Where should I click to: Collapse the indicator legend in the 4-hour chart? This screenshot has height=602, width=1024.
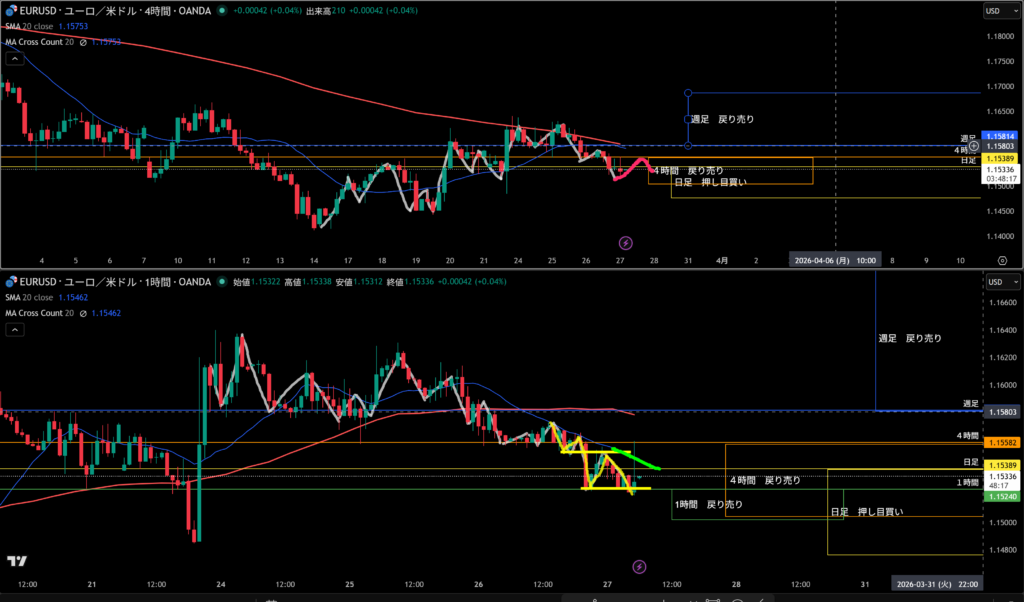click(14, 59)
